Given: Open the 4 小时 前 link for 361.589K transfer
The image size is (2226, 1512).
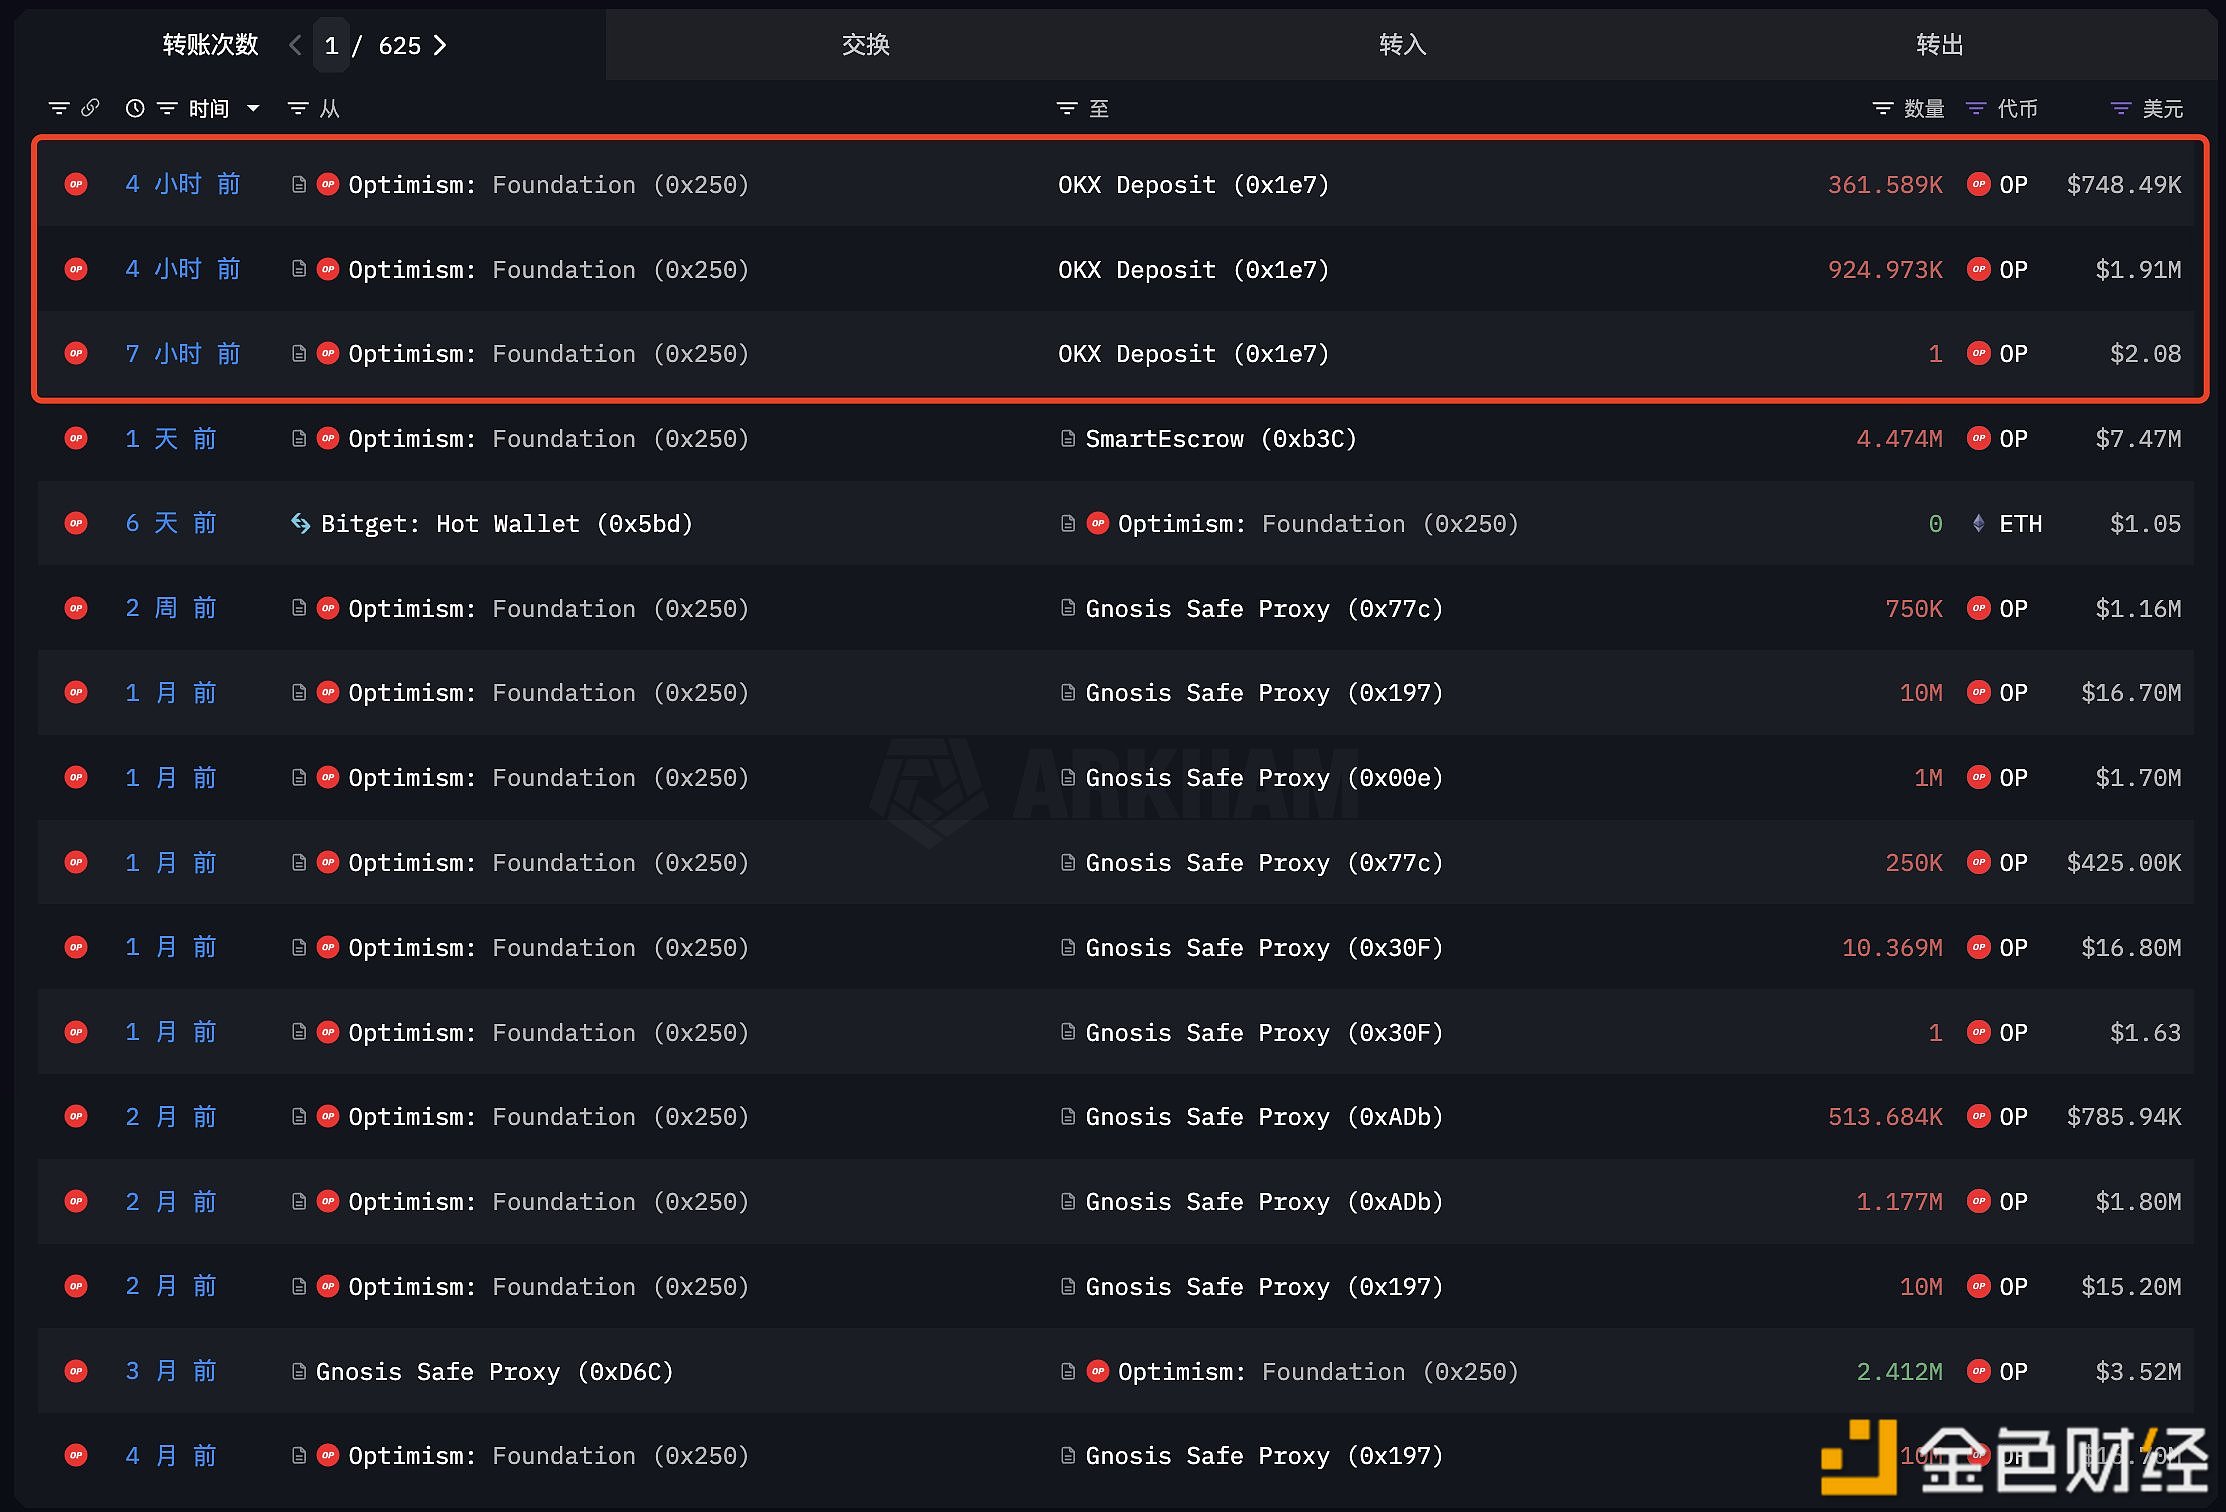Looking at the screenshot, I should click(183, 184).
